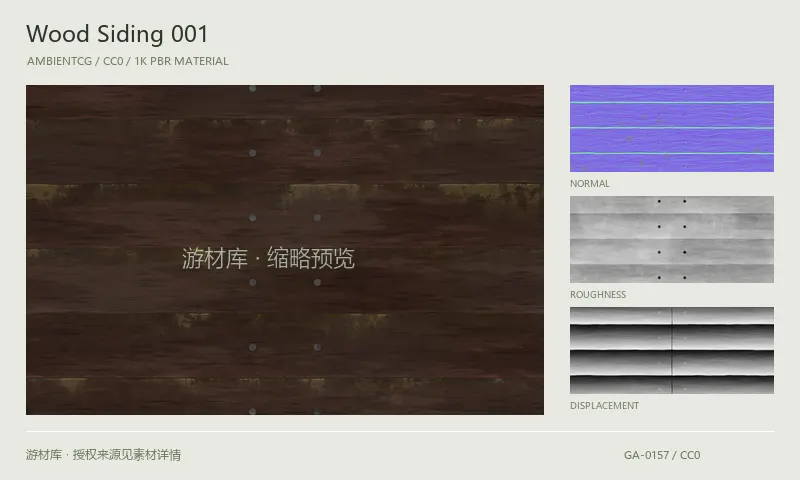Click the 游材库 · 授权来源见素材详情 footer text
The width and height of the screenshot is (800, 480).
coord(103,455)
